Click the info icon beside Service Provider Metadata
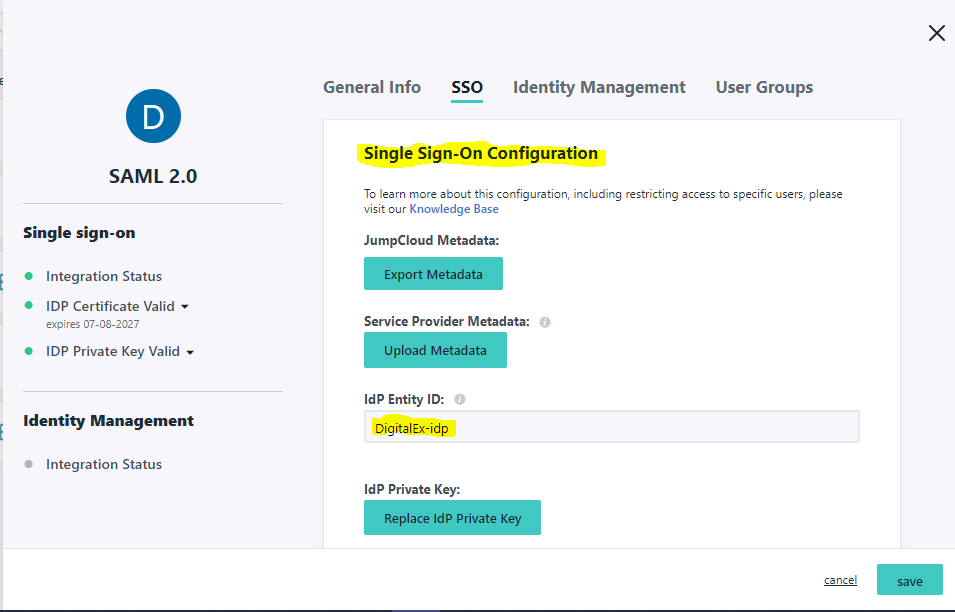Screen dimensions: 955x612 545,322
